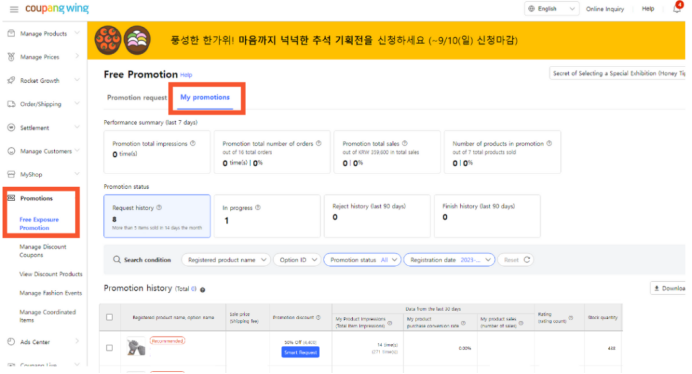
Task: Click info icon beside Promotion total impressions
Action: pos(192,143)
